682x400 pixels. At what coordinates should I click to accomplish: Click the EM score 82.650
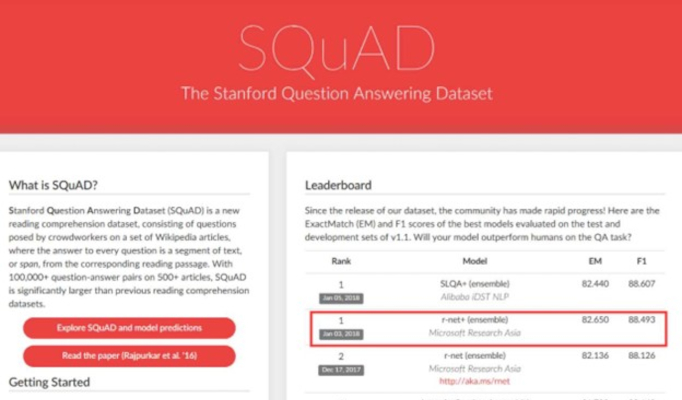coord(595,320)
